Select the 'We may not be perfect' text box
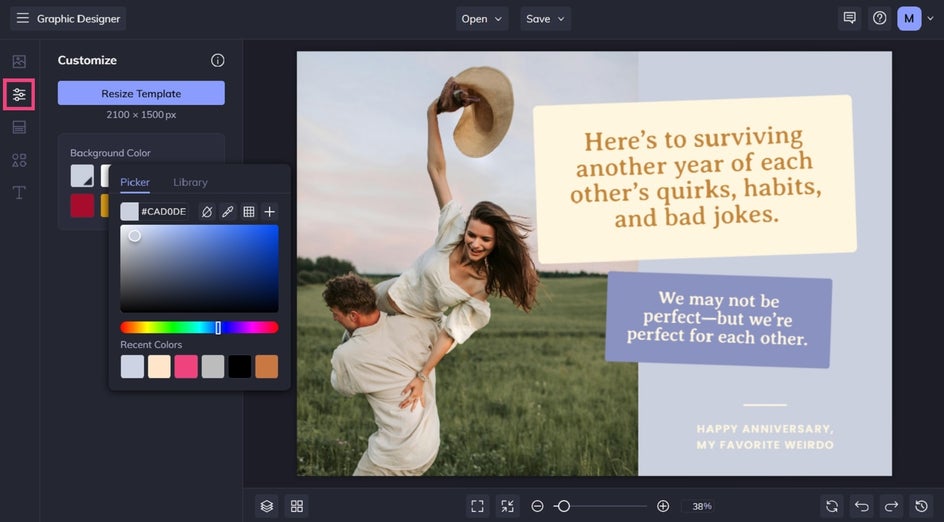Viewport: 944px width, 522px height. point(718,319)
